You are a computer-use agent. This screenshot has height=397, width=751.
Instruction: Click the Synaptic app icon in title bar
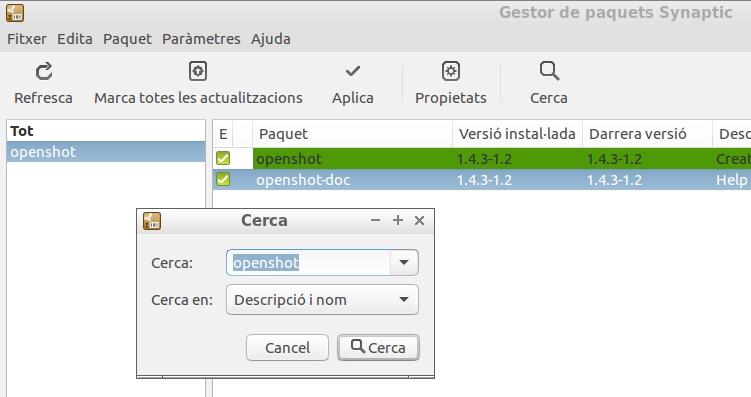click(15, 13)
